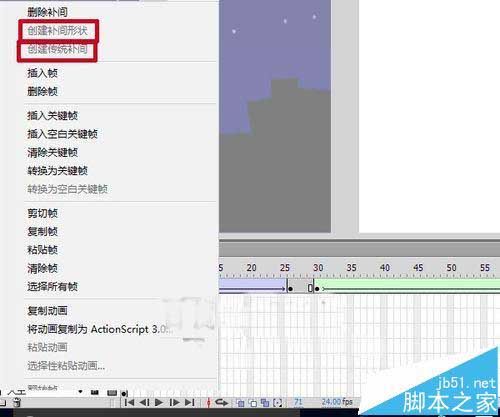The image size is (500, 417).
Task: Enable onion skin outlines icon
Action: tap(253, 403)
